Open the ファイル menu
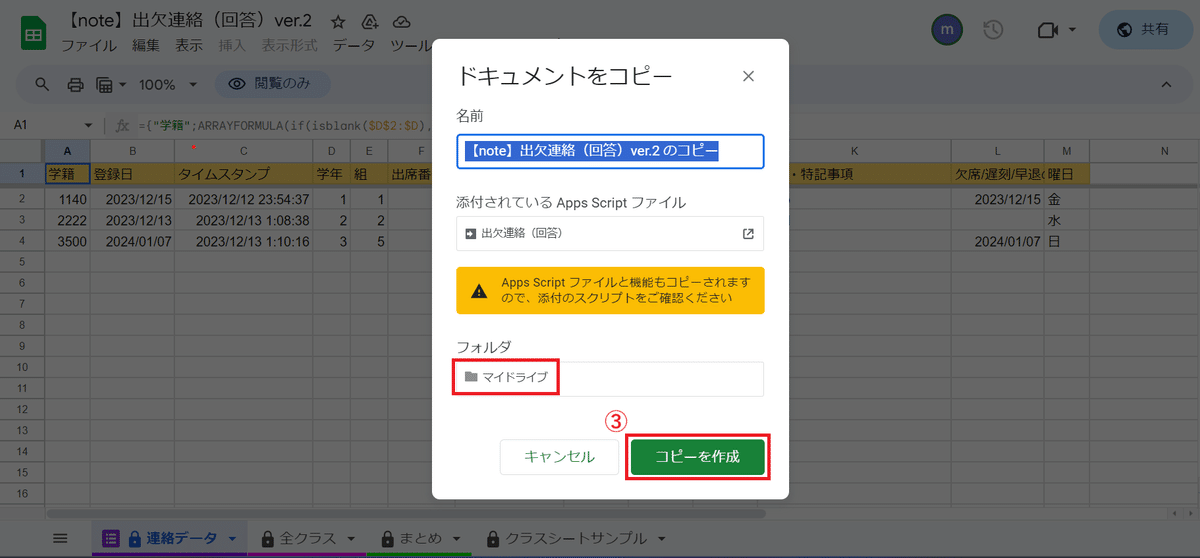This screenshot has height=558, width=1200. tap(89, 45)
